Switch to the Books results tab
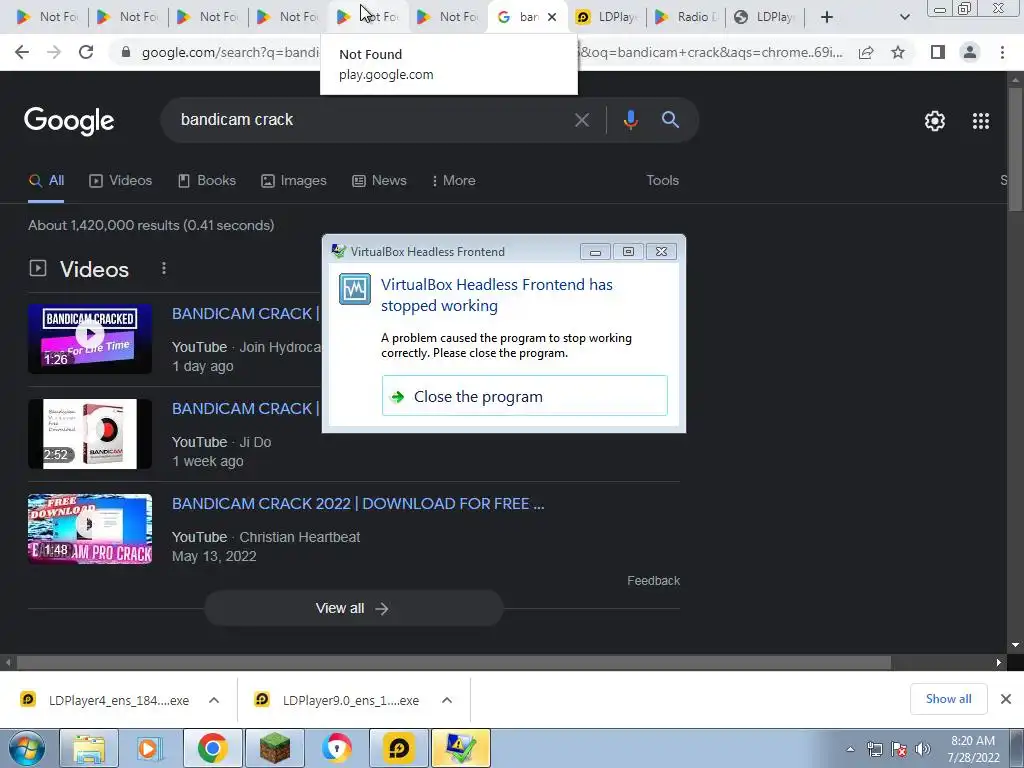Viewport: 1024px width, 768px height. click(207, 181)
